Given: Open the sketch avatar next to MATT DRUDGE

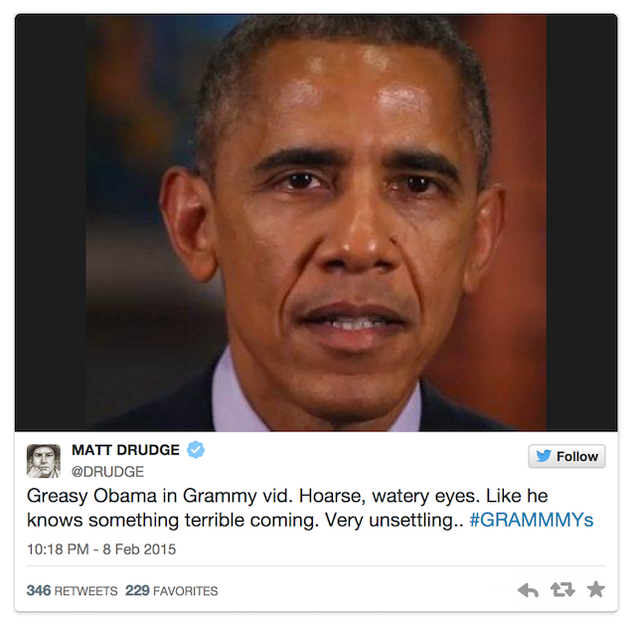Looking at the screenshot, I should tap(43, 461).
